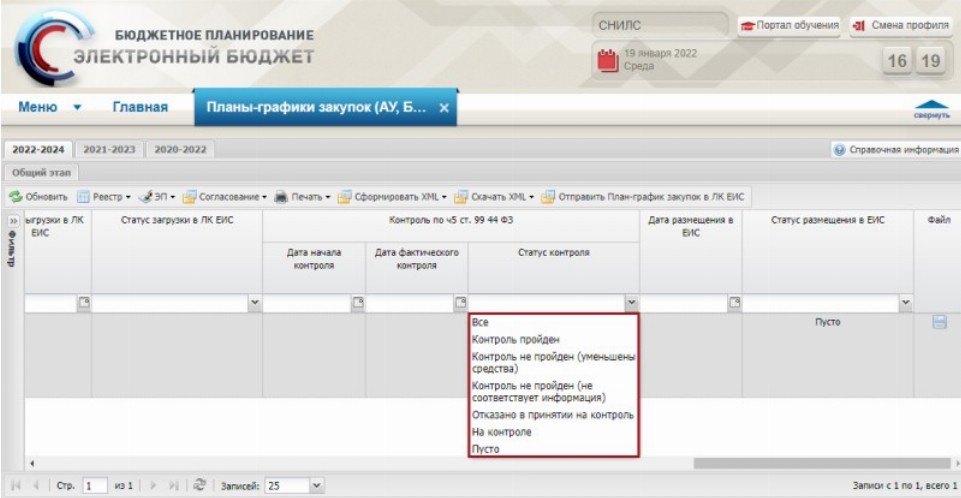961x498 pixels.
Task: Click the Обновить refresh icon
Action: [x=15, y=196]
